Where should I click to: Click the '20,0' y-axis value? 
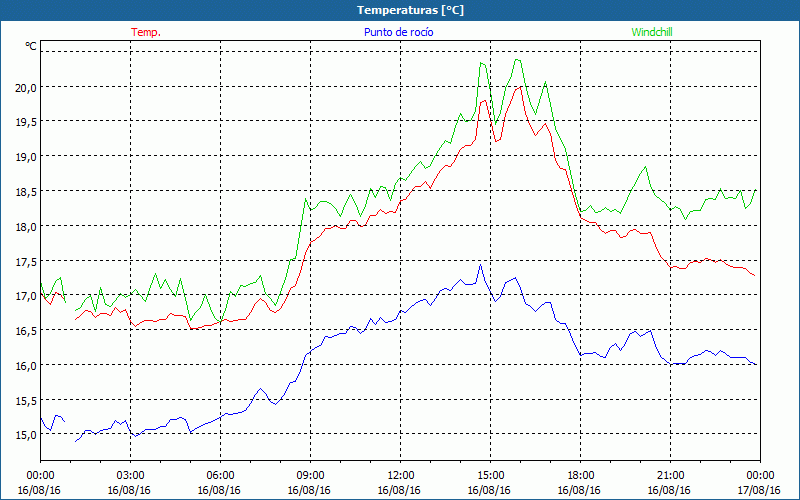pos(26,87)
